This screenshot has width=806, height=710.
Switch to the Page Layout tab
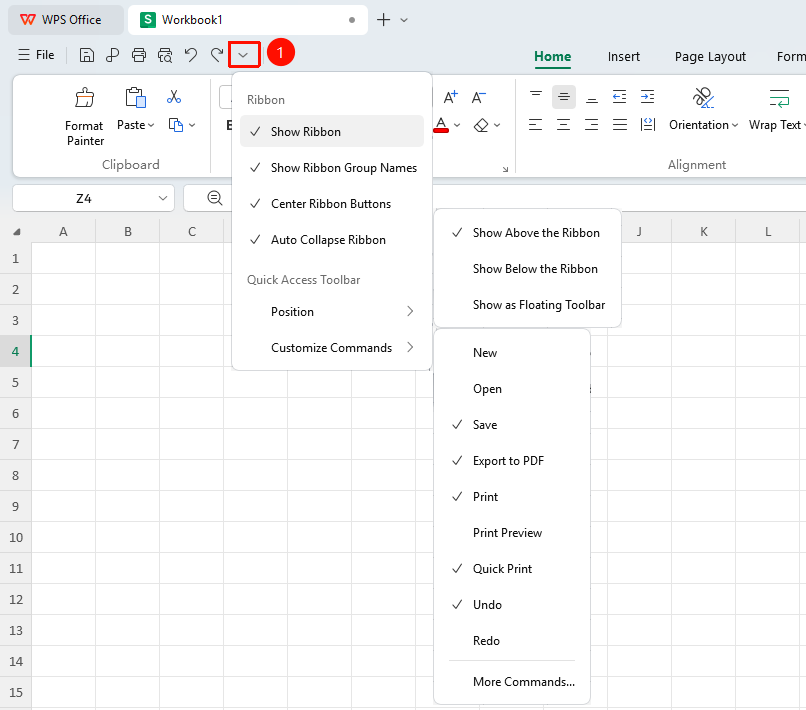(x=710, y=57)
